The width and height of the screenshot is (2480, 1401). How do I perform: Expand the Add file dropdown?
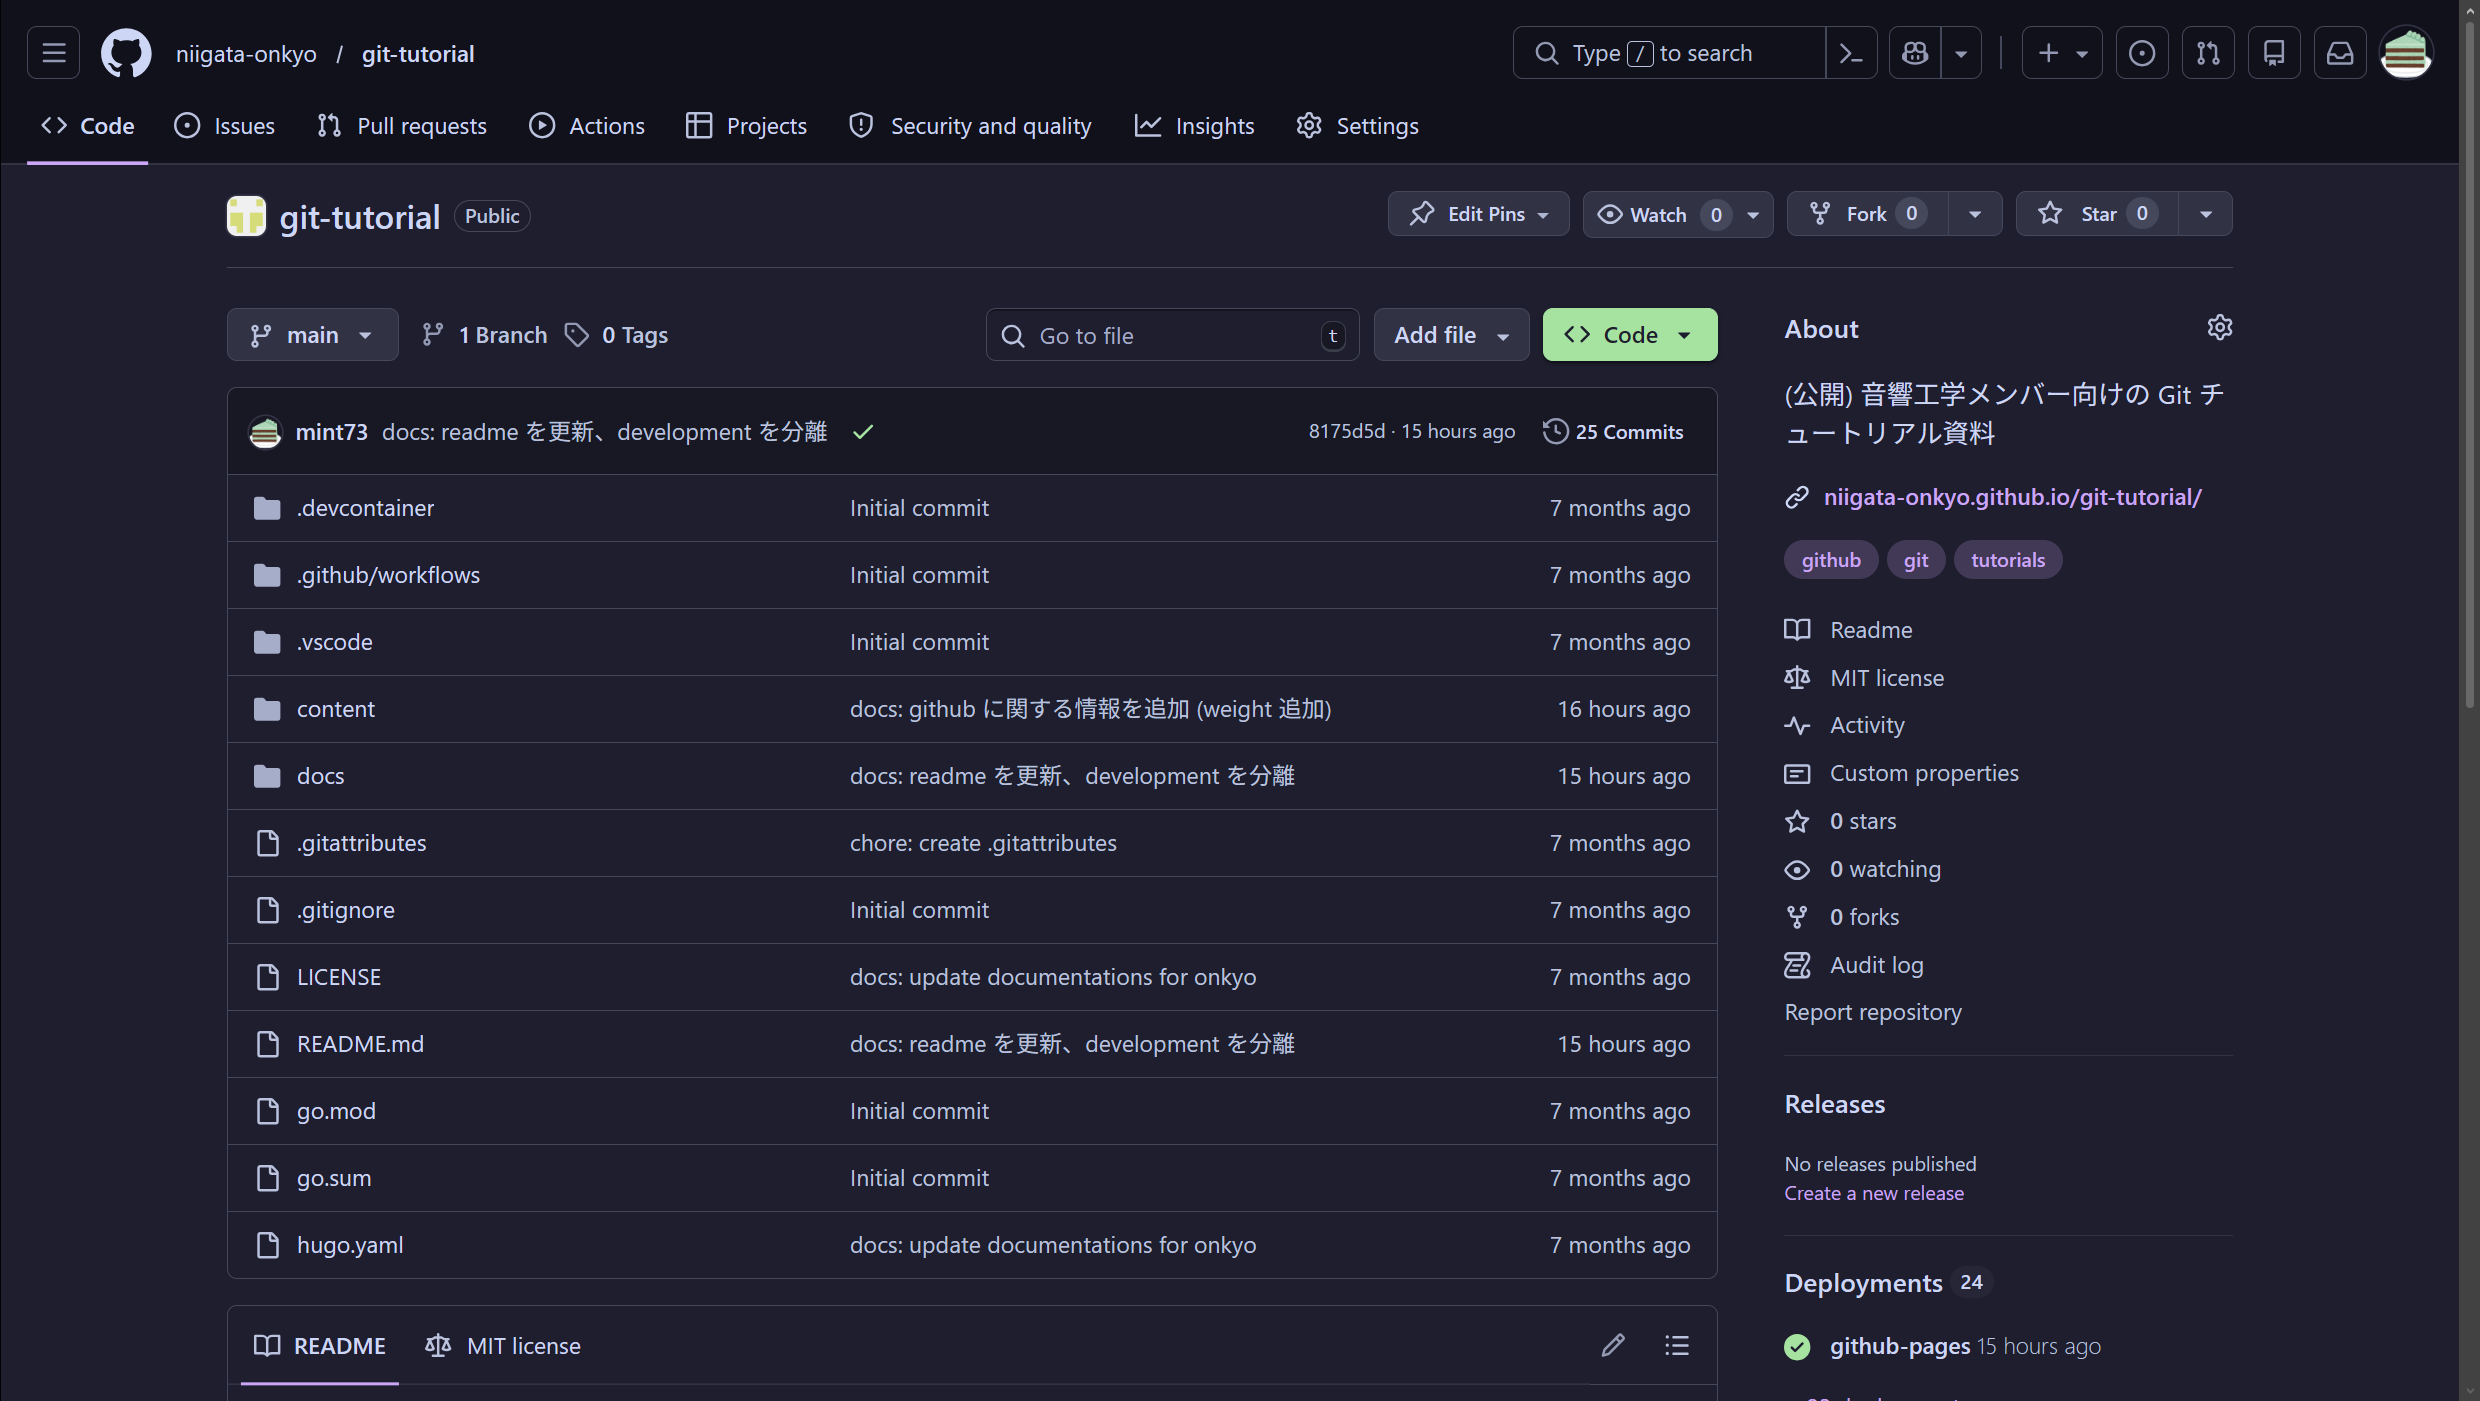pyautogui.click(x=1451, y=335)
